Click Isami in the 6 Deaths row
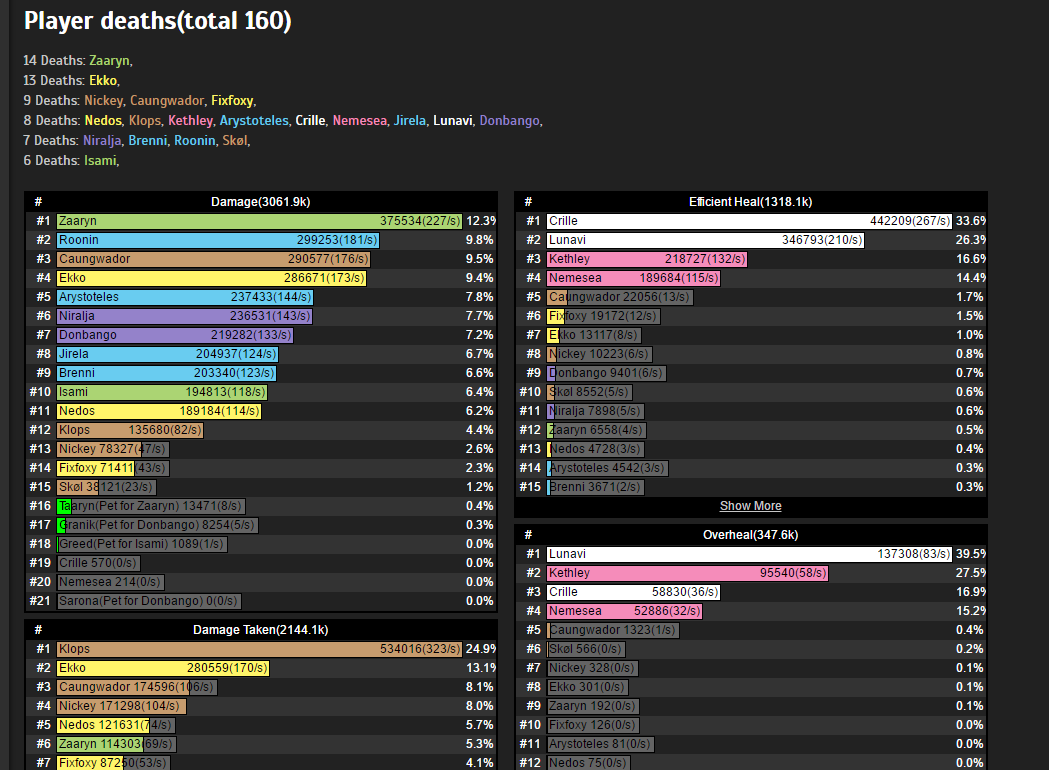Image resolution: width=1049 pixels, height=770 pixels. pos(100,161)
